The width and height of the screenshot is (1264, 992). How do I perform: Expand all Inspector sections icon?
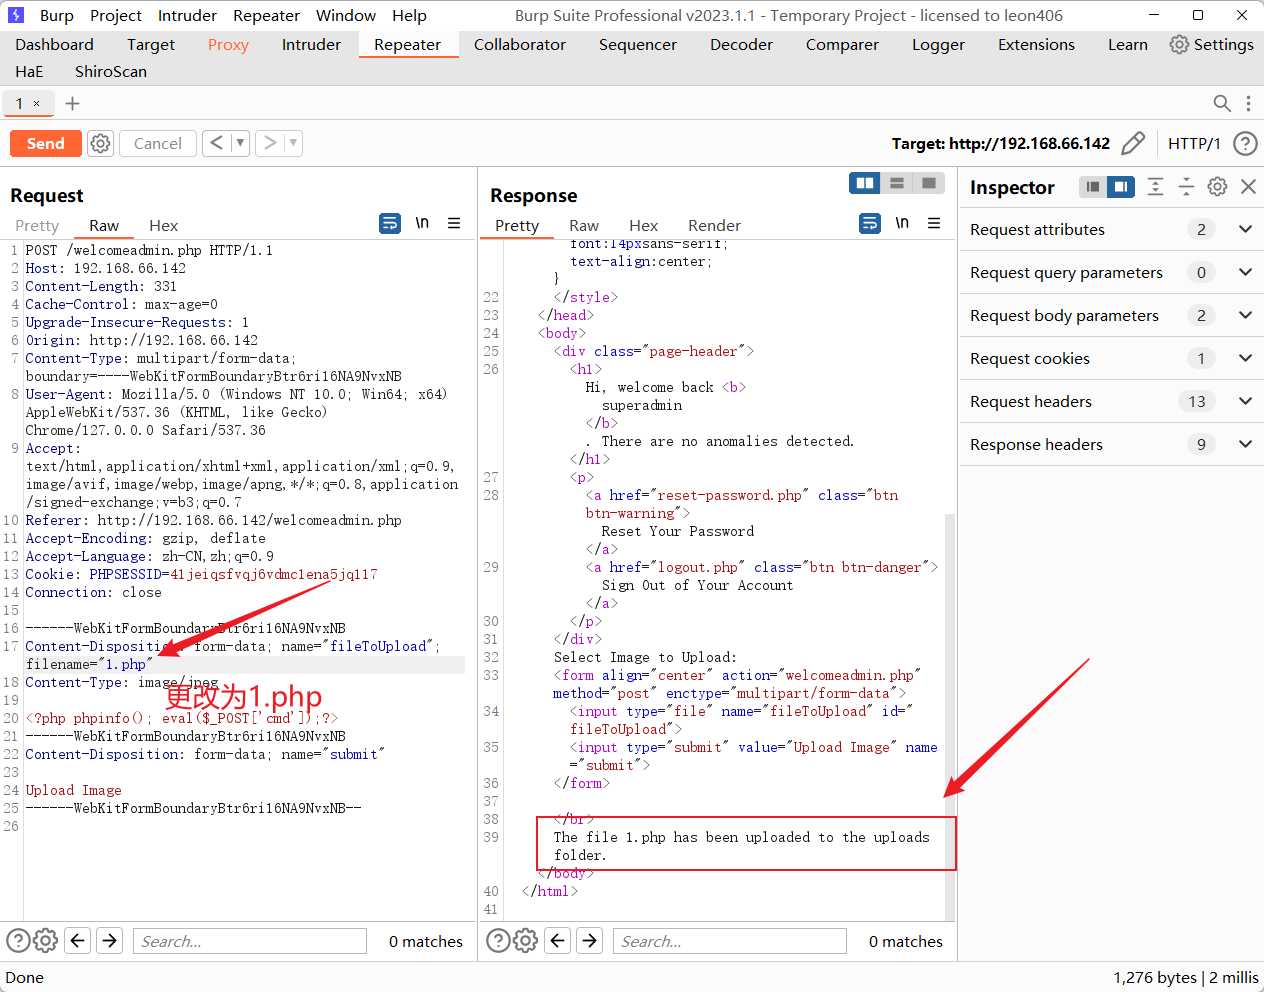(x=1155, y=186)
